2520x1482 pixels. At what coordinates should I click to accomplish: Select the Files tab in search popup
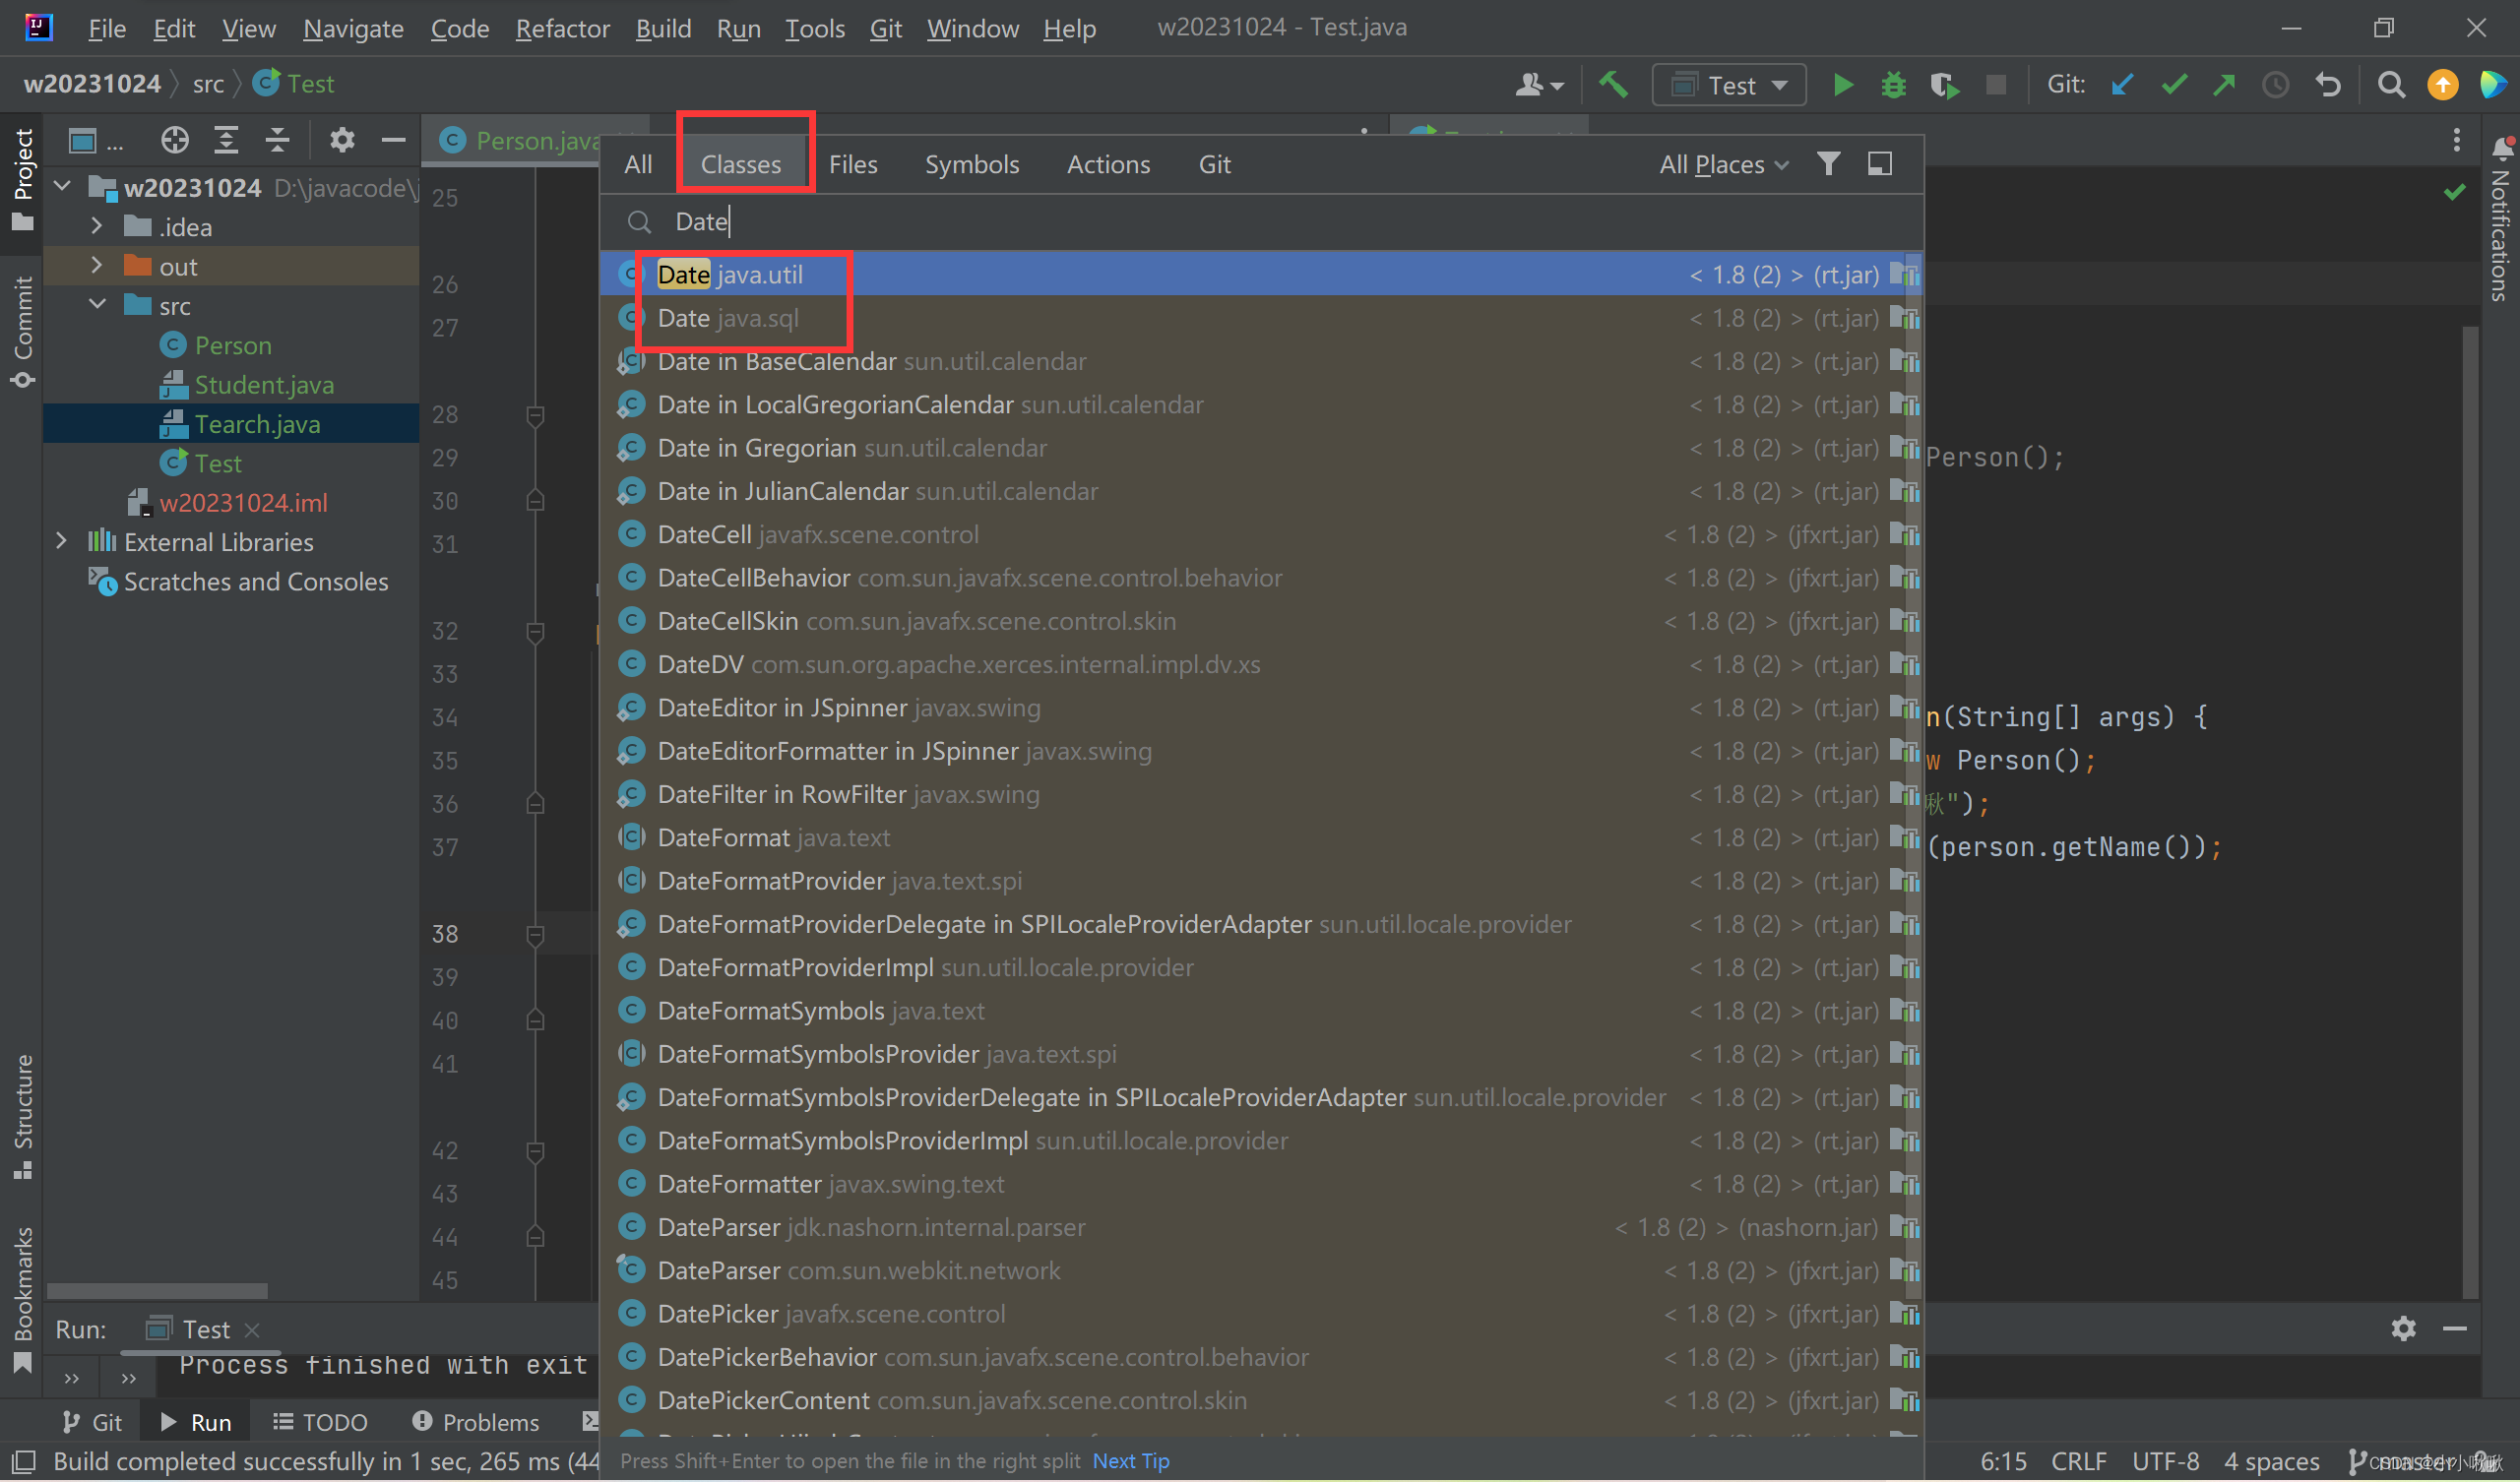(852, 164)
